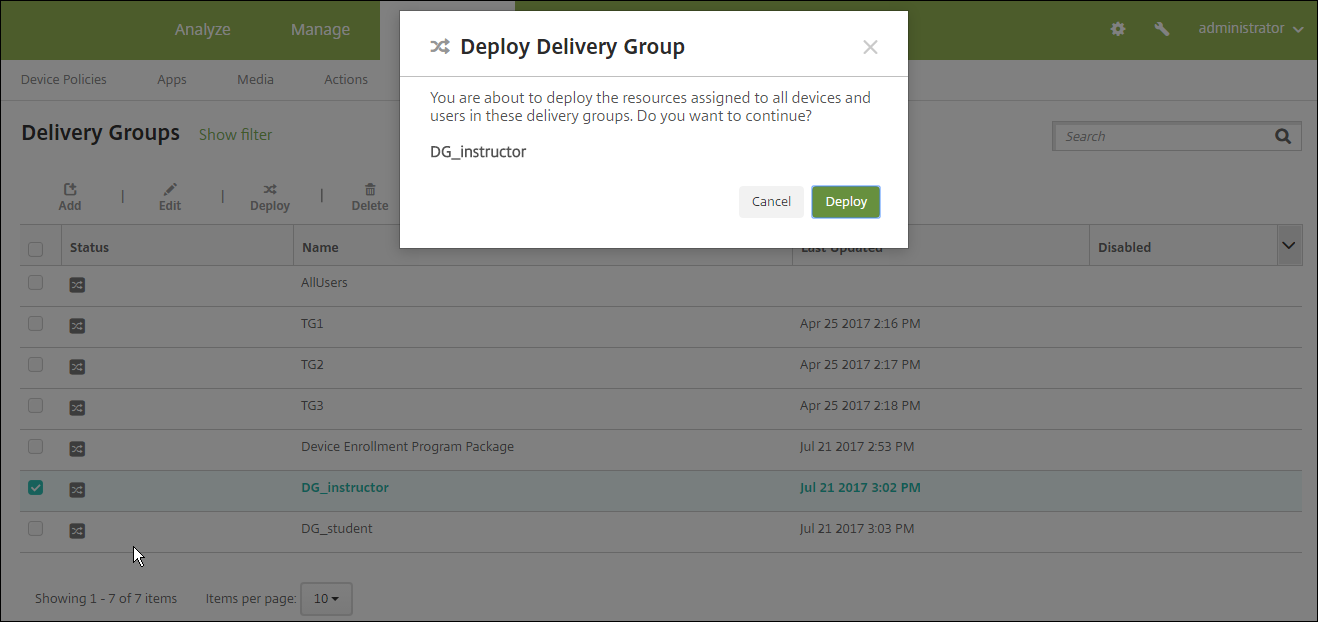The height and width of the screenshot is (622, 1318).
Task: Uncheck the DG_instructor row checkbox
Action: pyautogui.click(x=36, y=488)
